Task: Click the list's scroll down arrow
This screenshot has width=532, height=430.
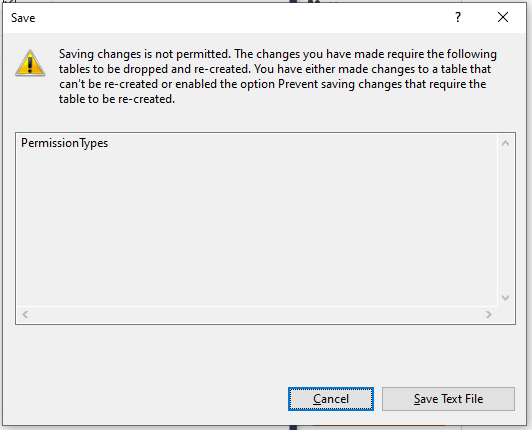Action: pyautogui.click(x=506, y=298)
